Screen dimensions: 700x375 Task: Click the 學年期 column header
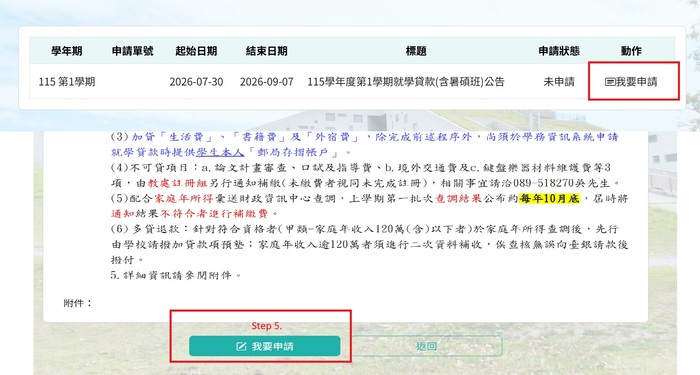(67, 51)
